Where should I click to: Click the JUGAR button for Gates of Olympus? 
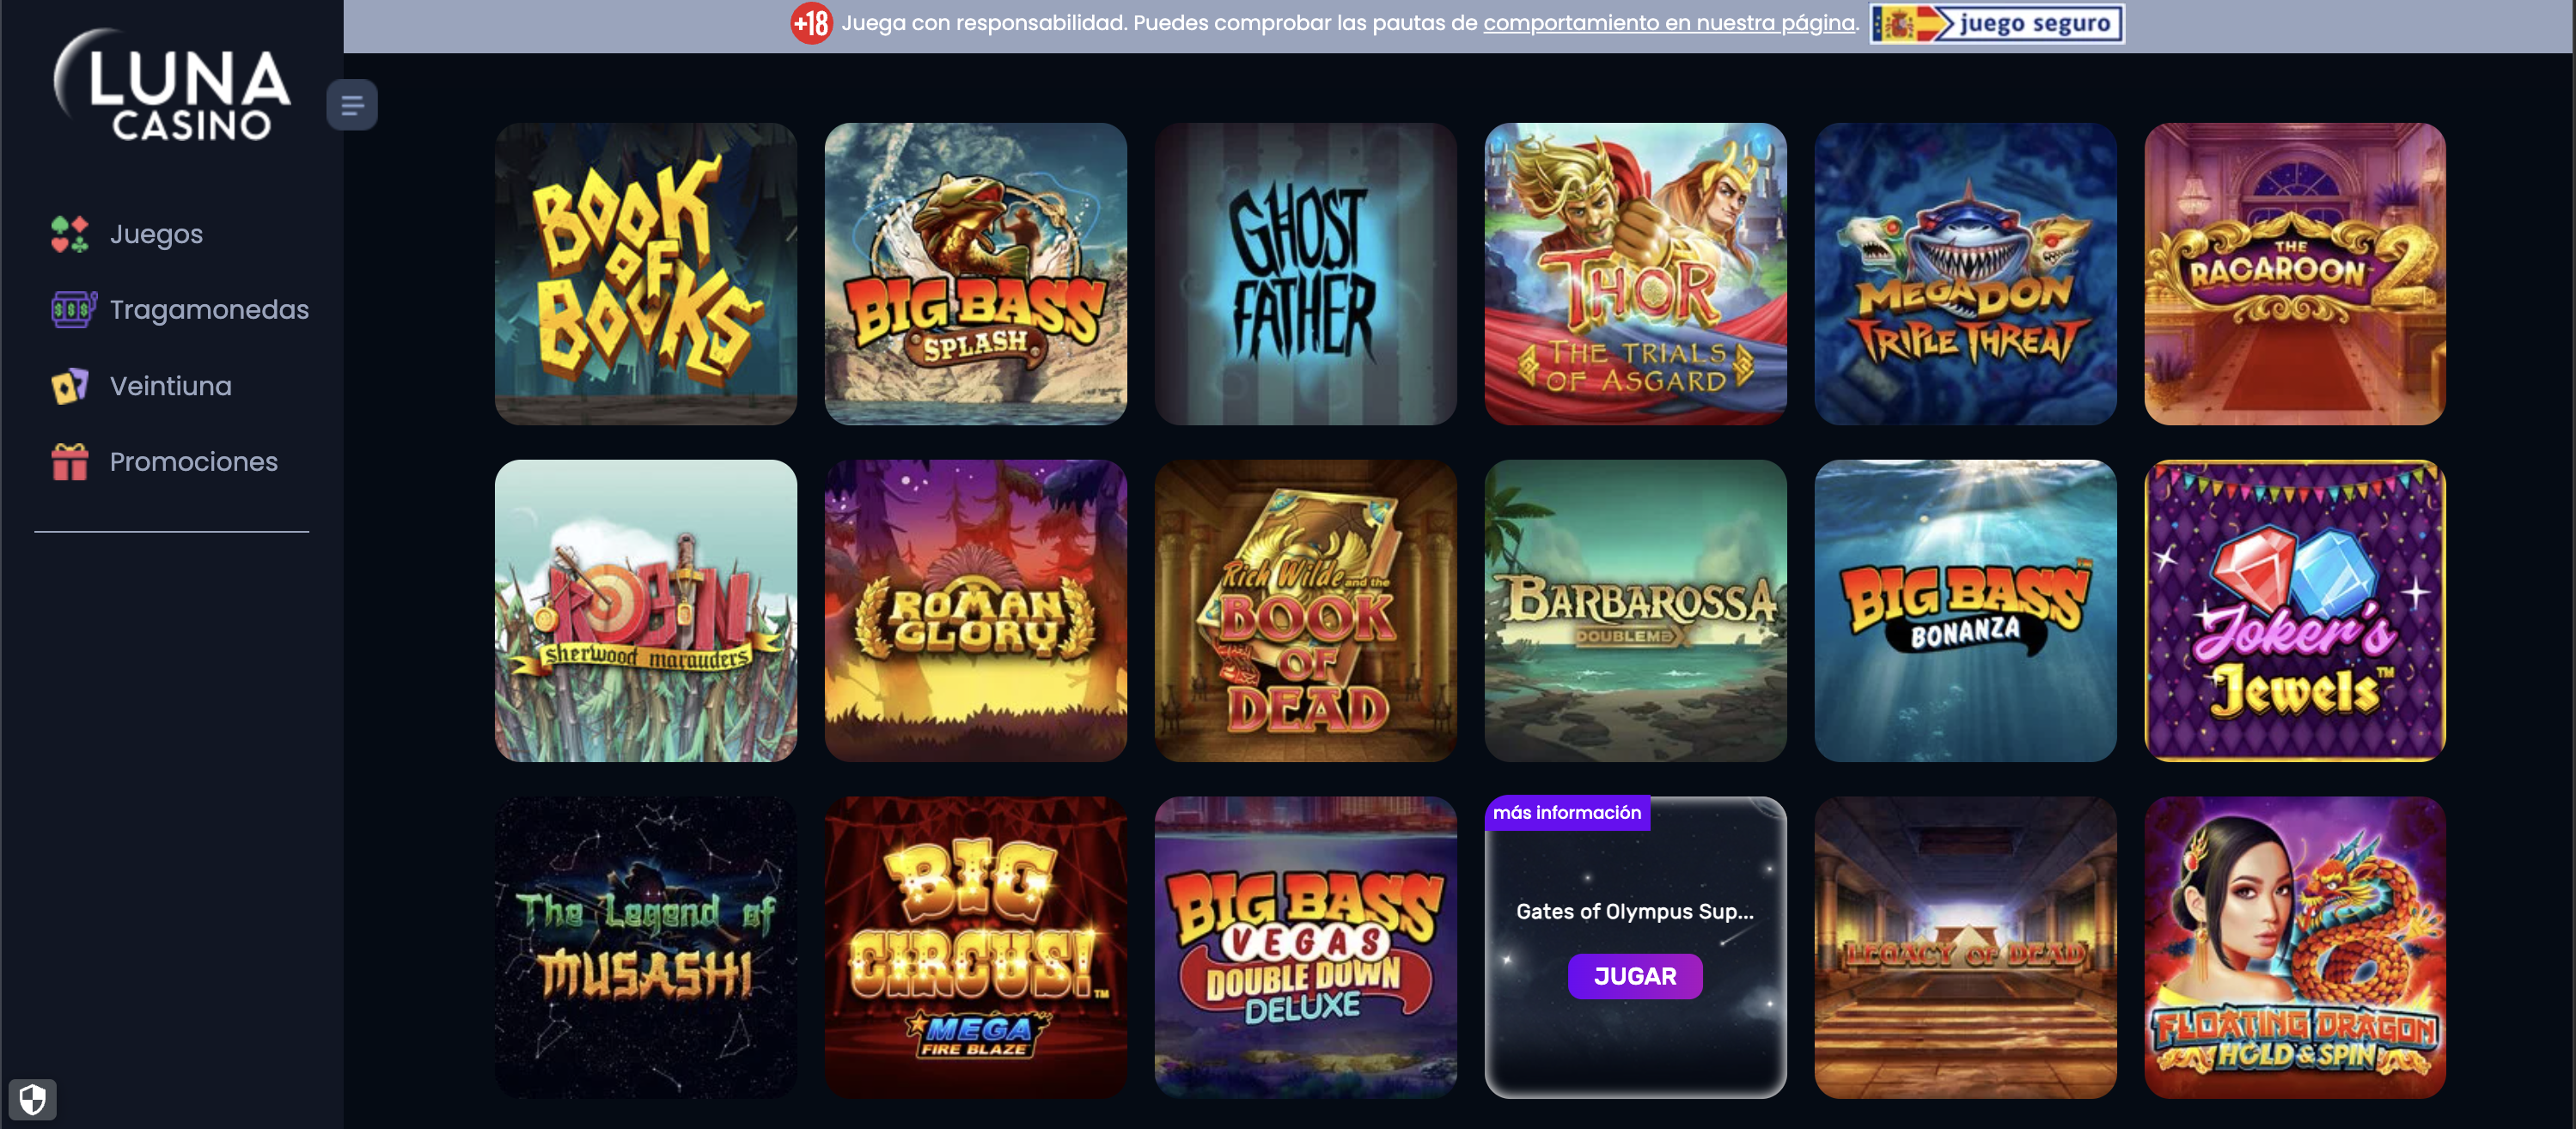click(1635, 976)
